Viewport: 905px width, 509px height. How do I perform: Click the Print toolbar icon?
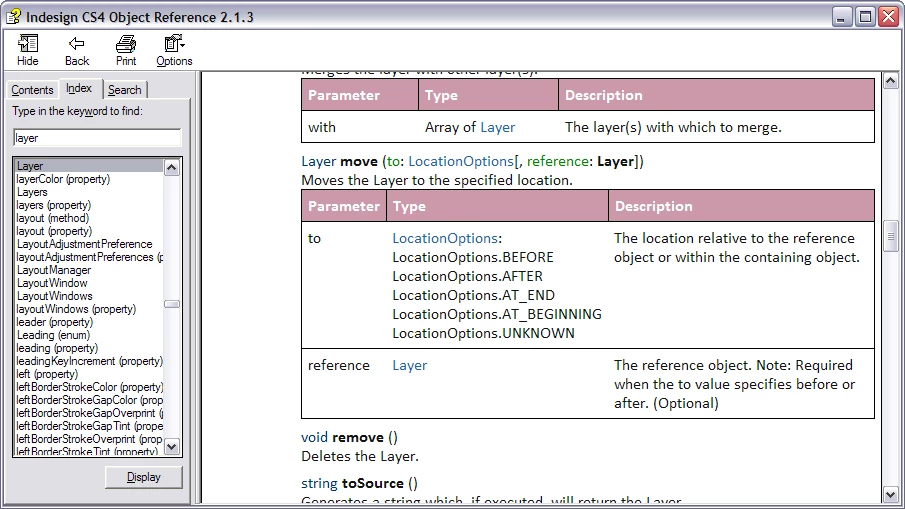click(x=126, y=50)
